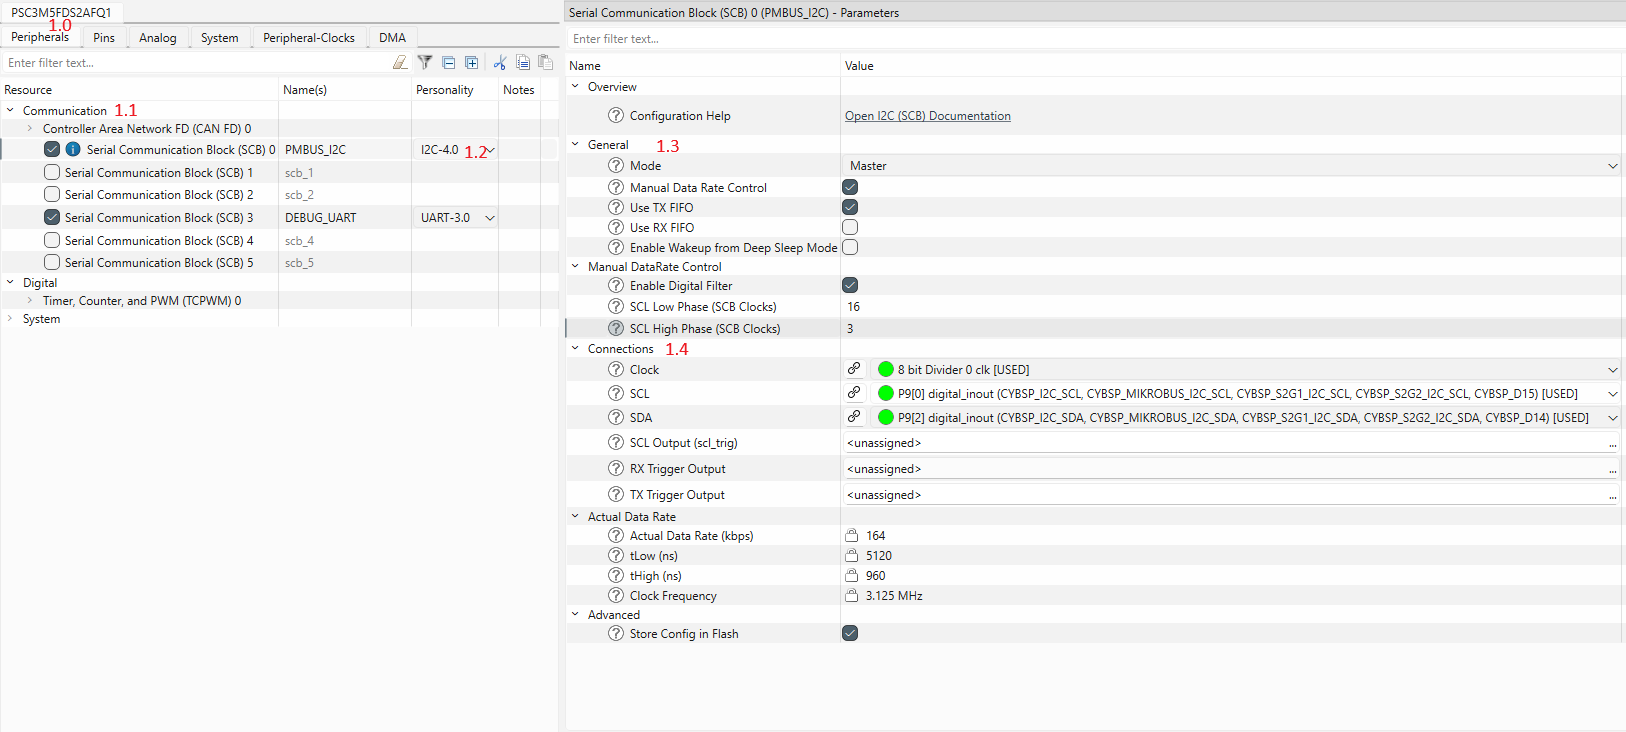Switch to the DMA tab
Viewport: 1626px width, 732px height.
393,37
